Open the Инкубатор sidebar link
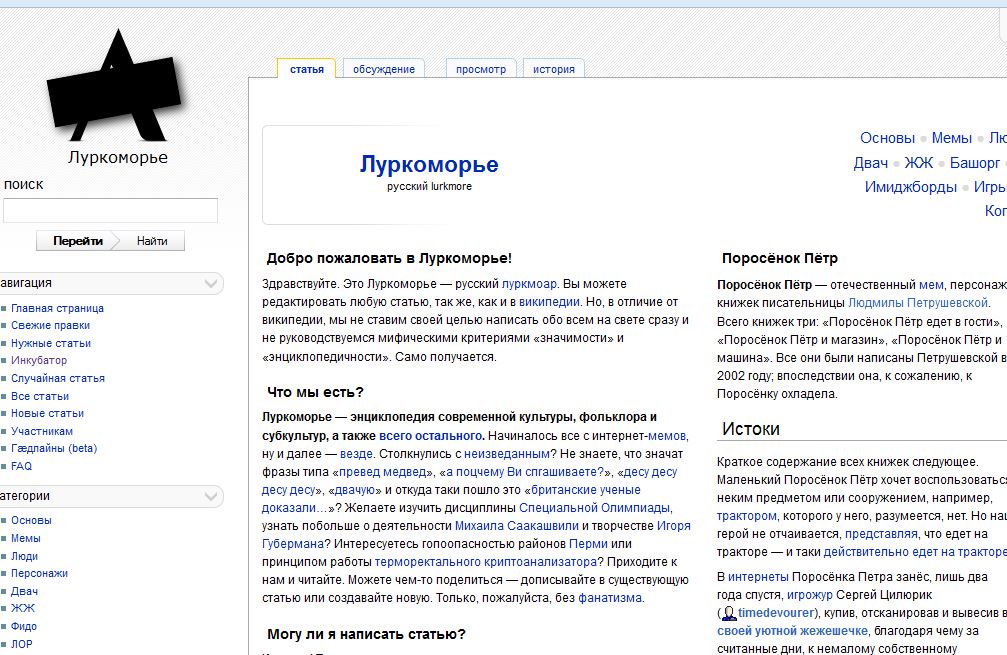The image size is (1007, 655). [39, 360]
